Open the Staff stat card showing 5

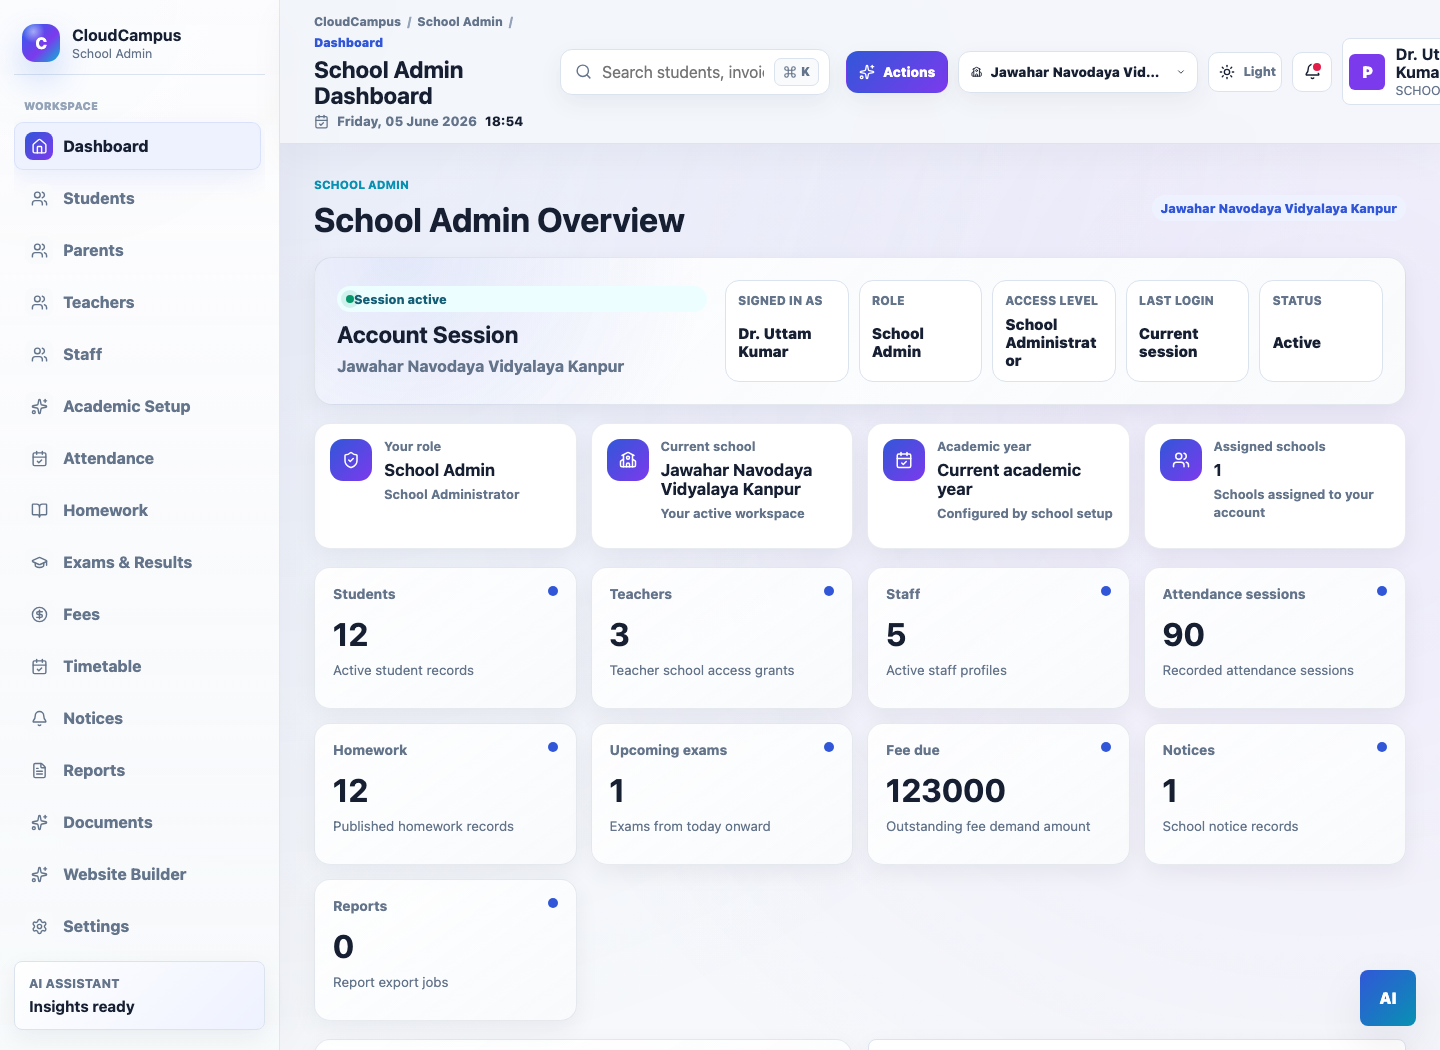[998, 638]
